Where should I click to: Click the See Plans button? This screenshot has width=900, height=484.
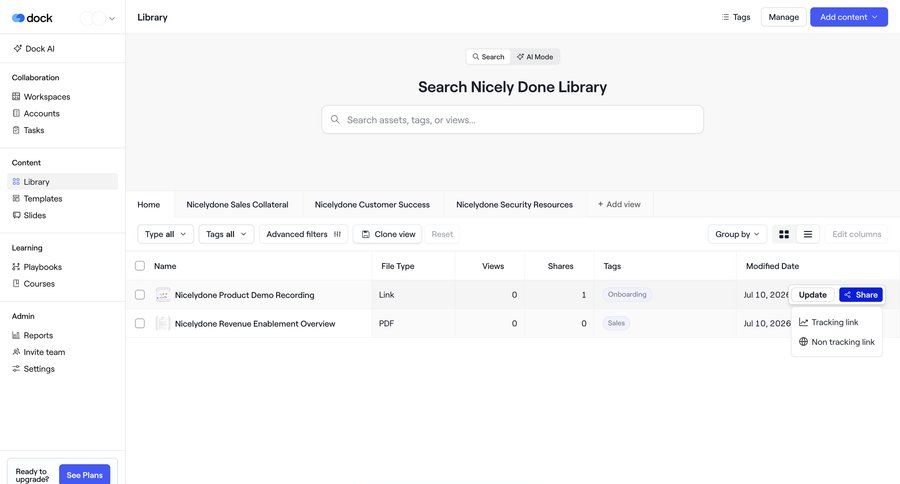click(84, 475)
